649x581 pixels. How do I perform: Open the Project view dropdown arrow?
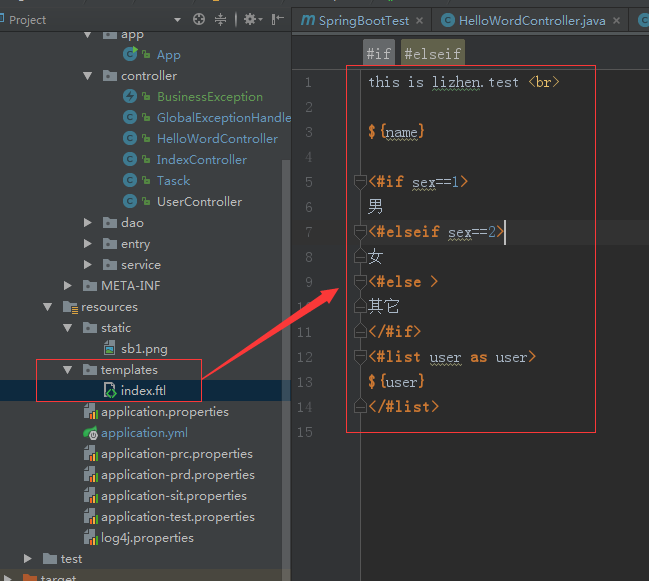[x=177, y=20]
